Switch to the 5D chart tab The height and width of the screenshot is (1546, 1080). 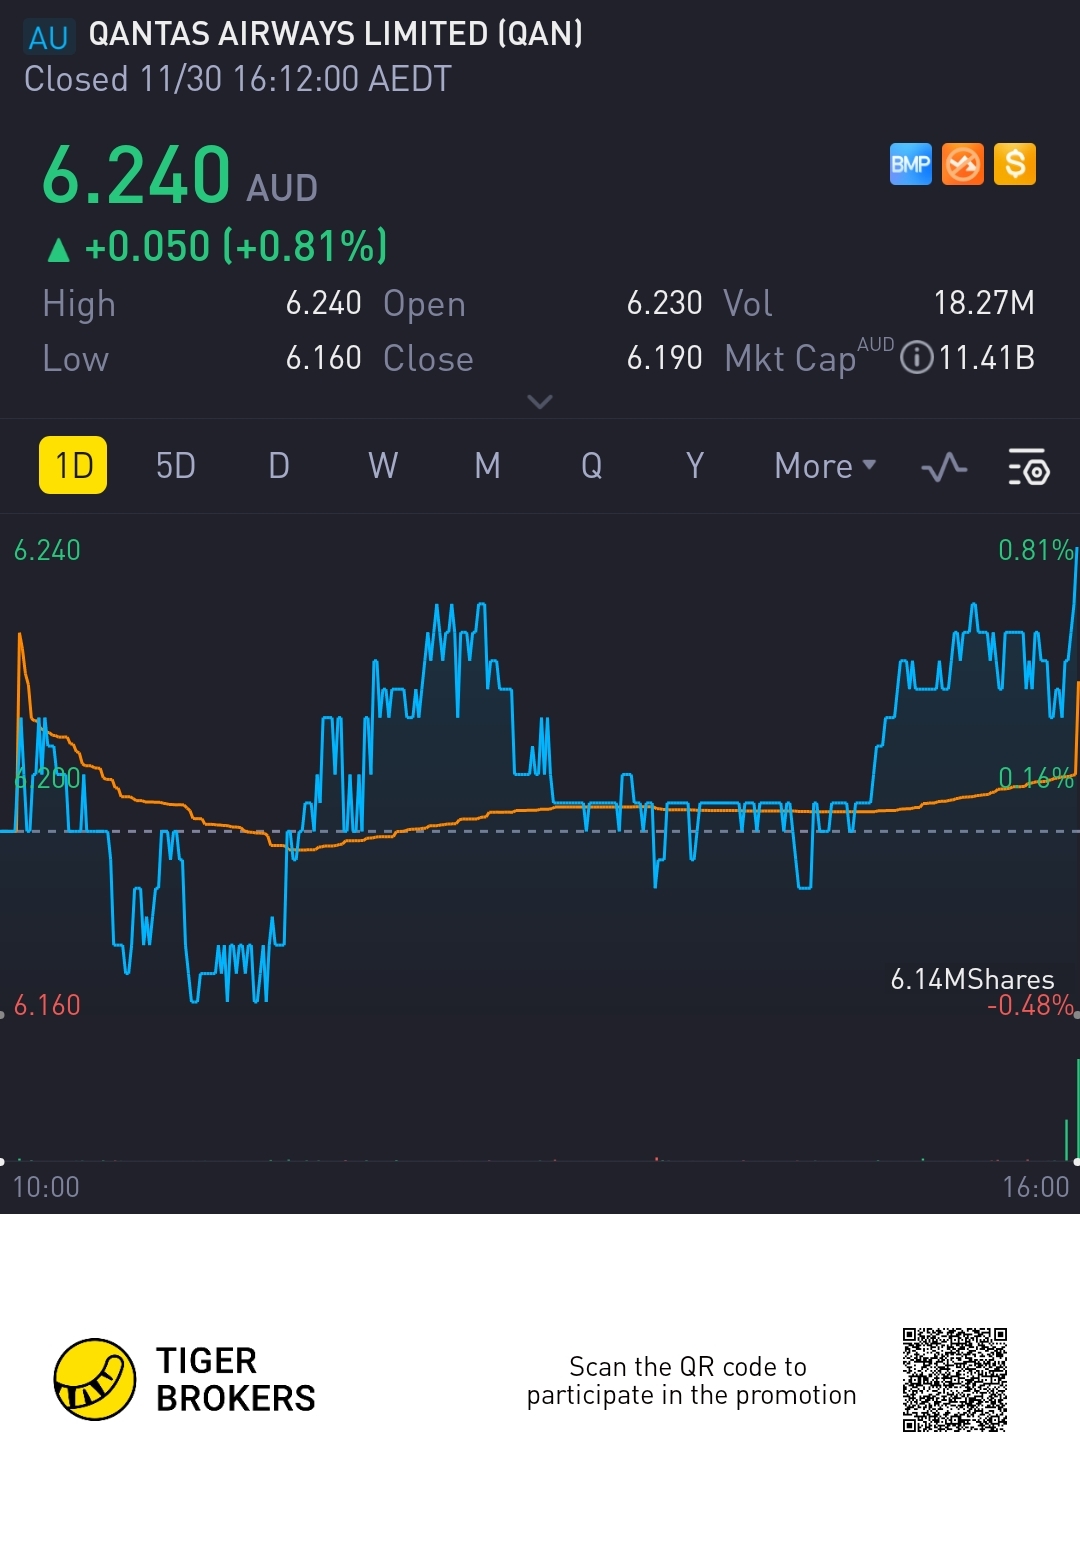pos(176,466)
